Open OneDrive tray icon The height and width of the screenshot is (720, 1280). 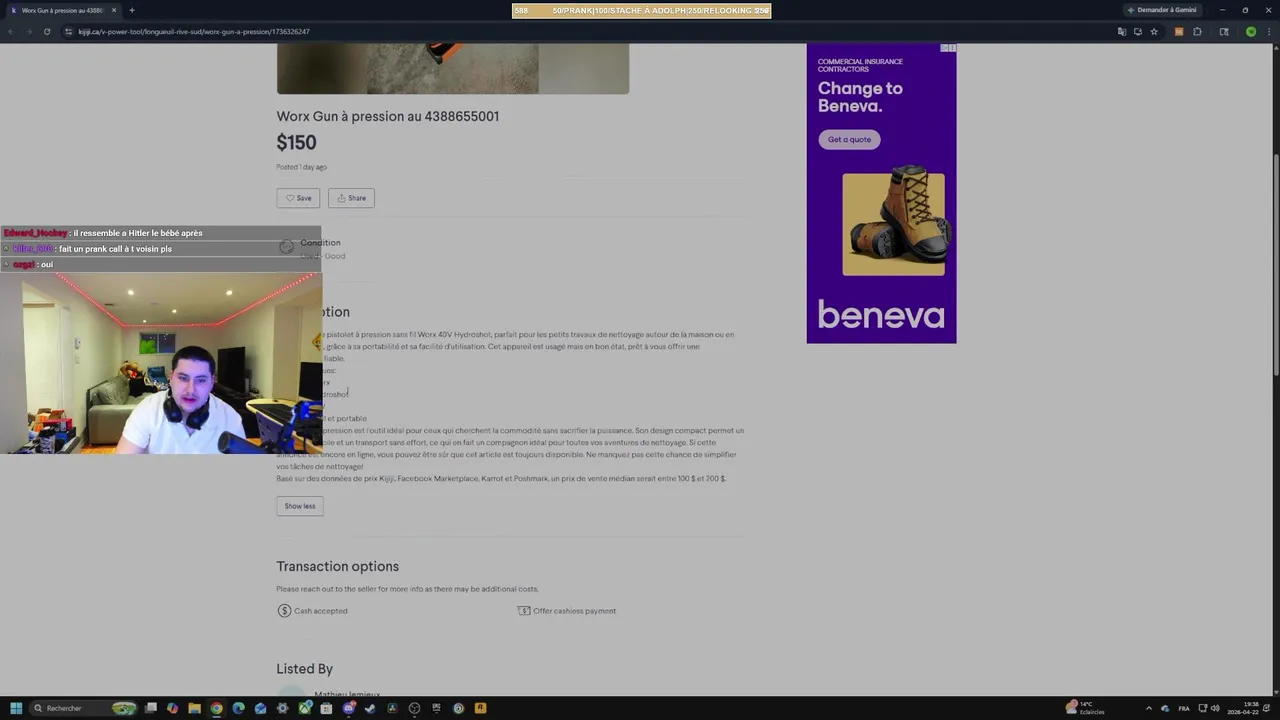[1165, 708]
